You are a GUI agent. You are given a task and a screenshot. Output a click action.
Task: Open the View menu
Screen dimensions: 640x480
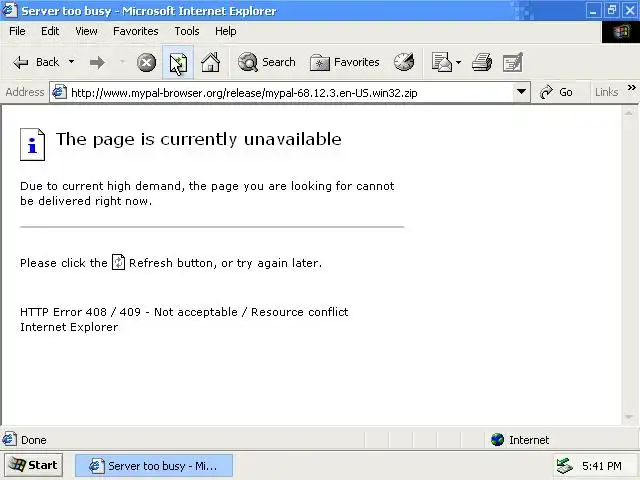(x=86, y=31)
